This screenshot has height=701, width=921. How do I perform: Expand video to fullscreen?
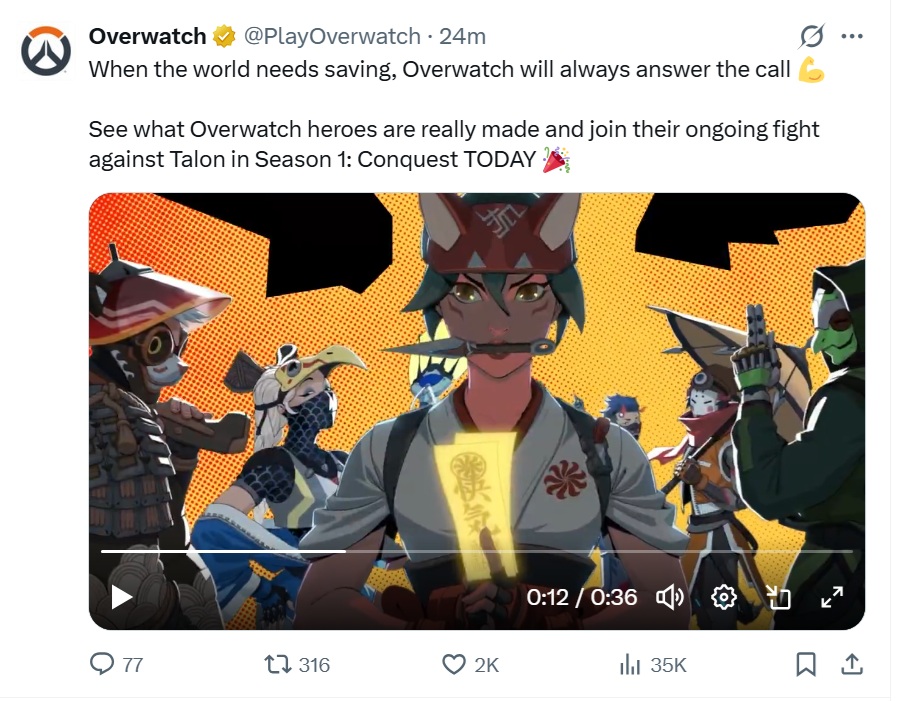[832, 598]
